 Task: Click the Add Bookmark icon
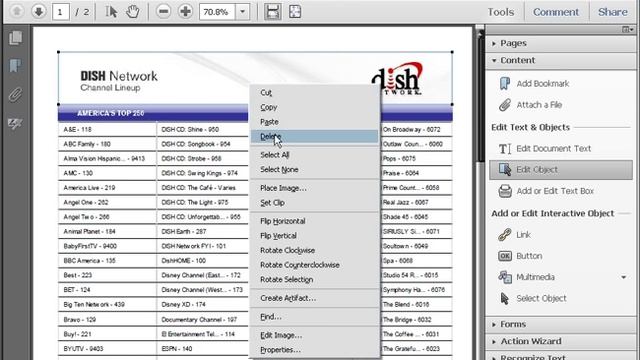click(x=505, y=83)
